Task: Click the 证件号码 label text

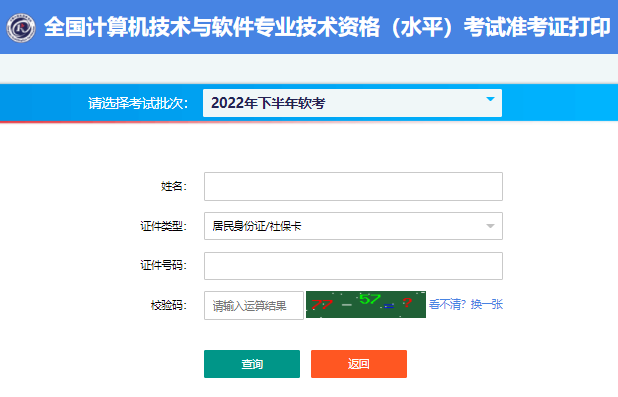Action: (164, 265)
